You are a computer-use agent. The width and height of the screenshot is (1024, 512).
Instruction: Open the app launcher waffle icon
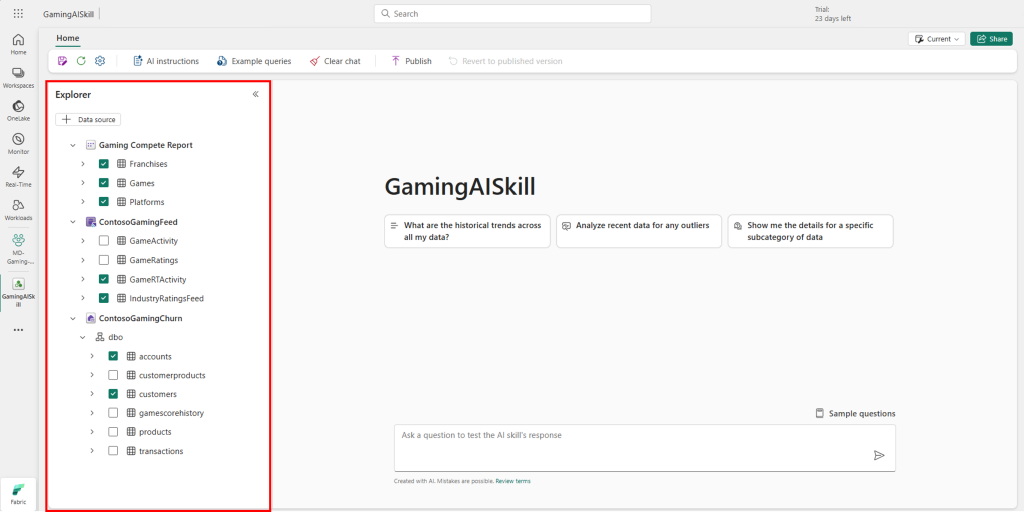coord(18,14)
